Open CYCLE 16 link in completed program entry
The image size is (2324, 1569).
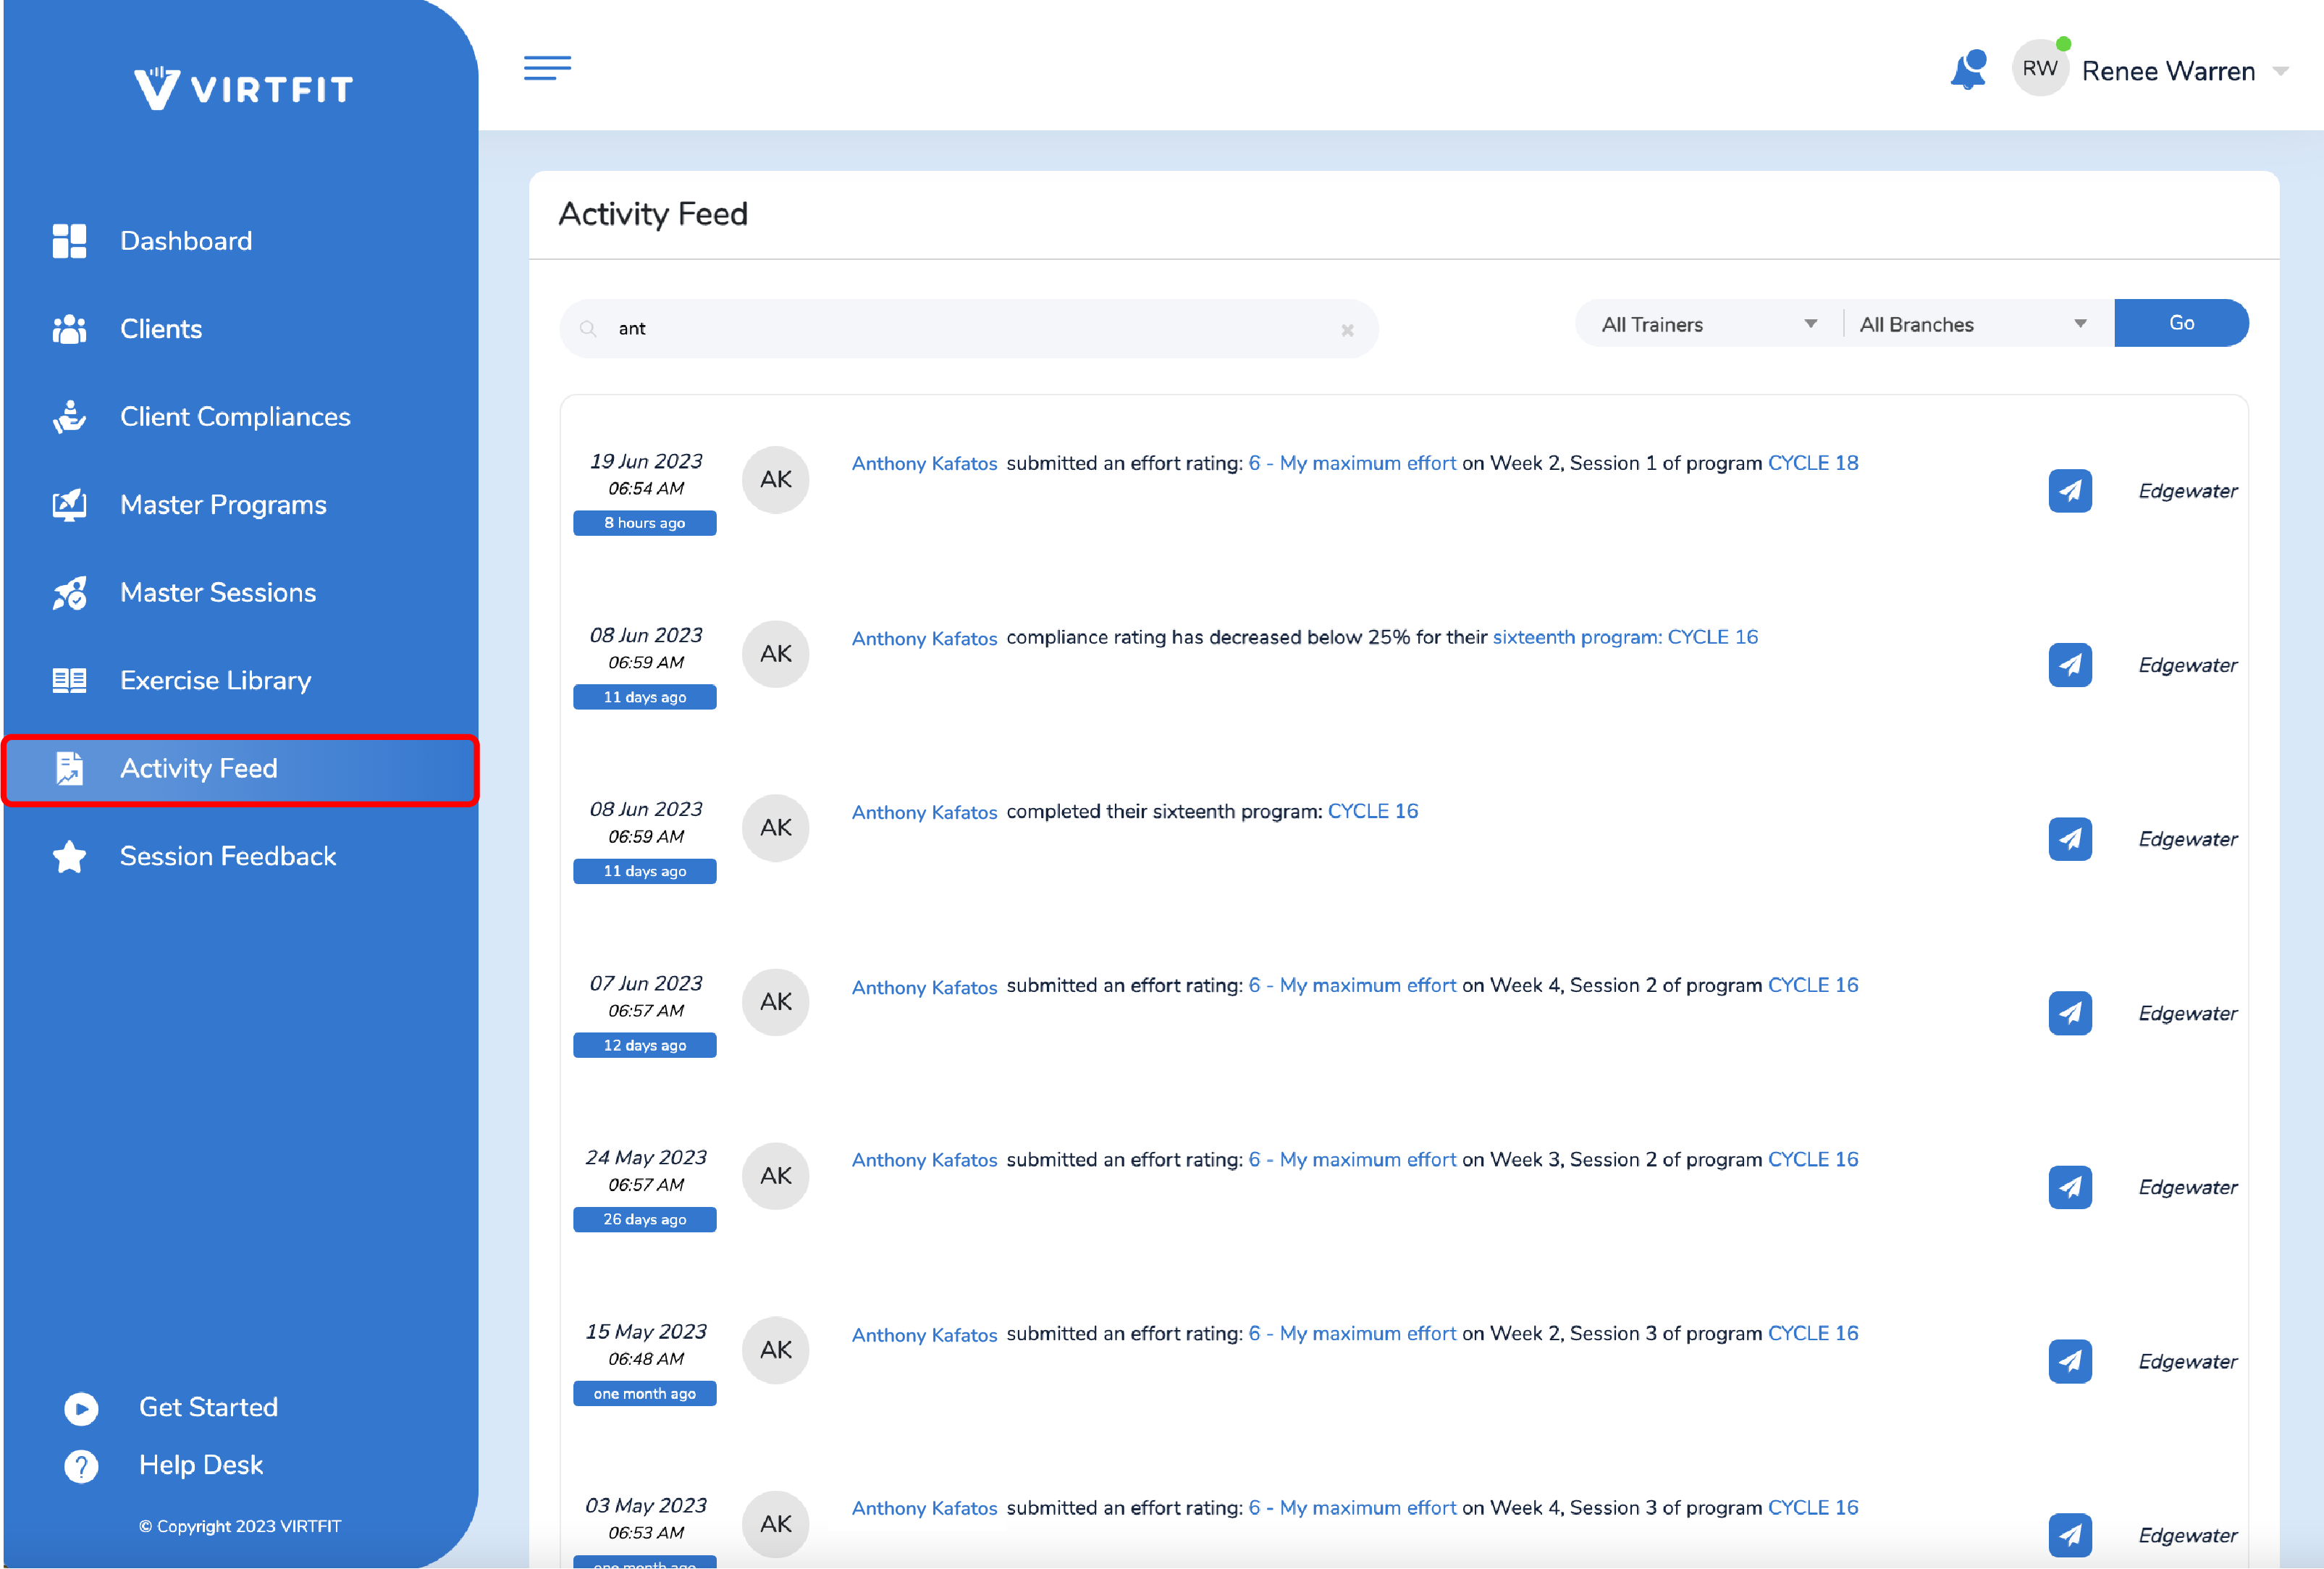tap(1372, 811)
